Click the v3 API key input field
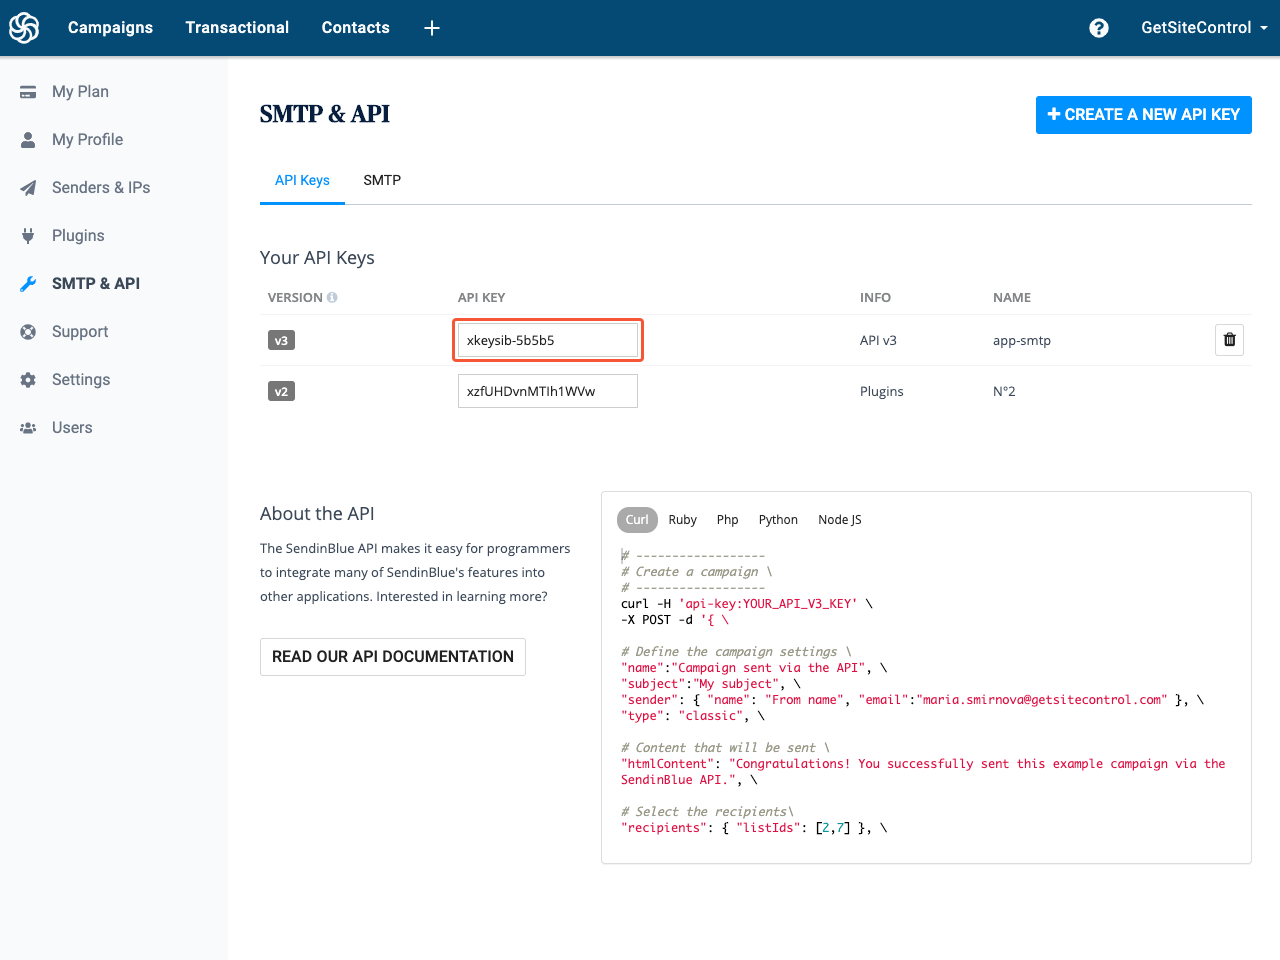The width and height of the screenshot is (1280, 960). pyautogui.click(x=547, y=340)
